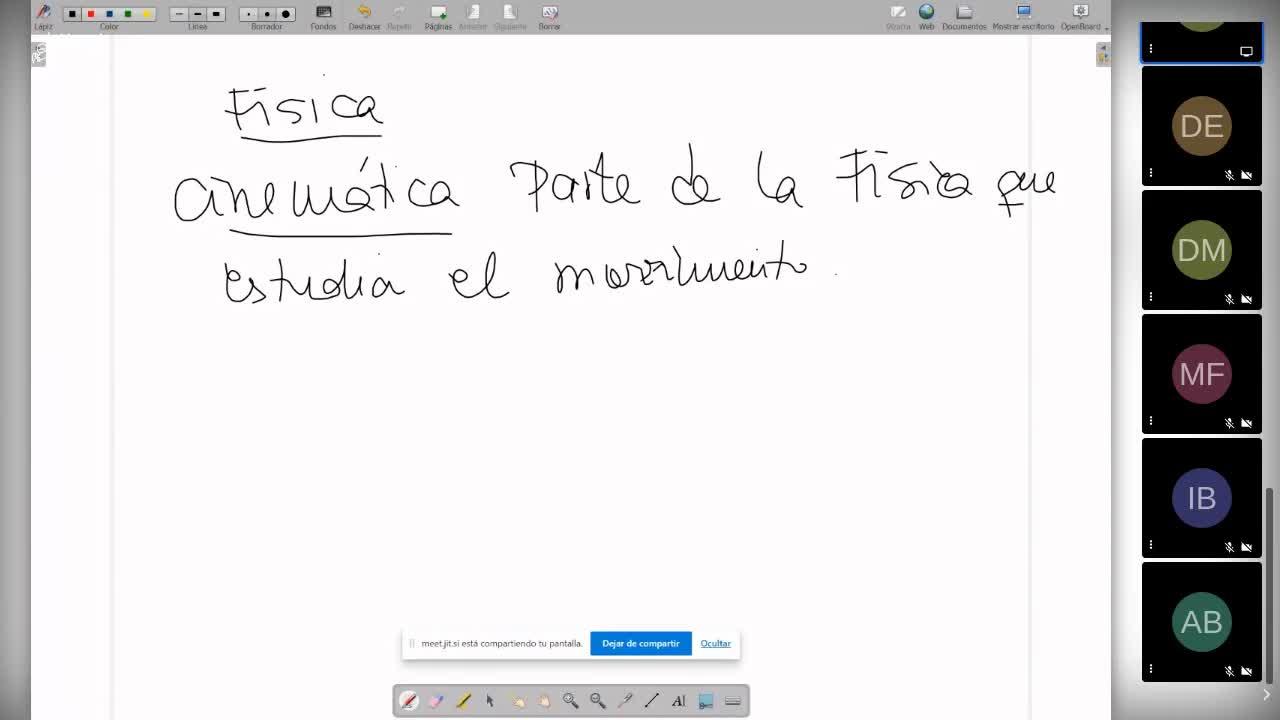The width and height of the screenshot is (1280, 720).
Task: Open the OpenBoard menu
Action: point(1082,16)
